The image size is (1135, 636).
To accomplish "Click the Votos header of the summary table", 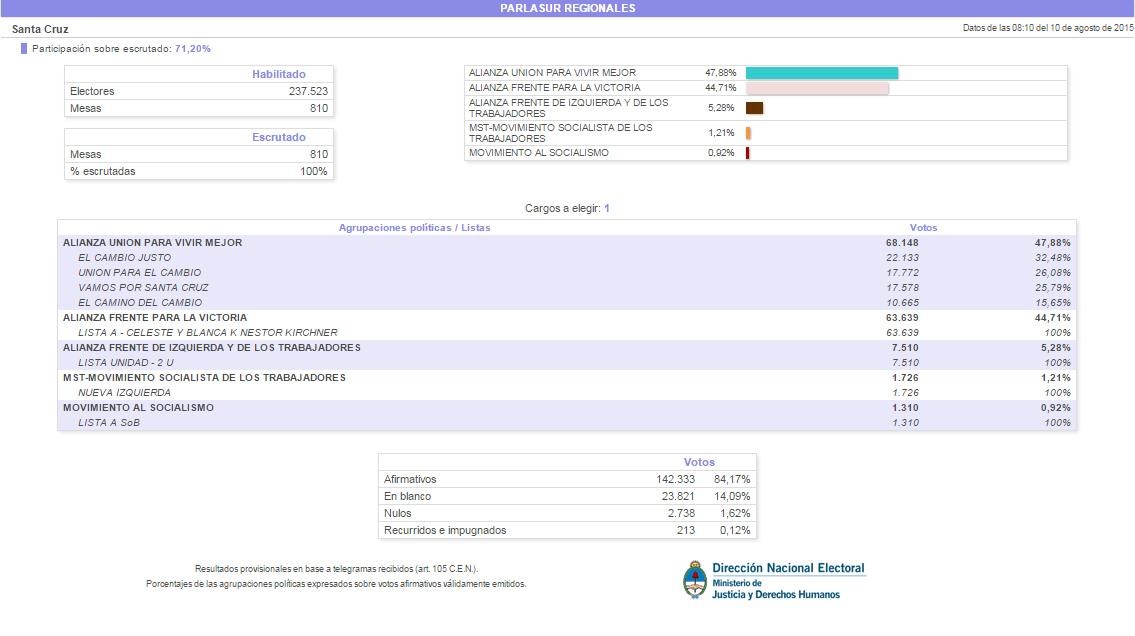I will 699,462.
